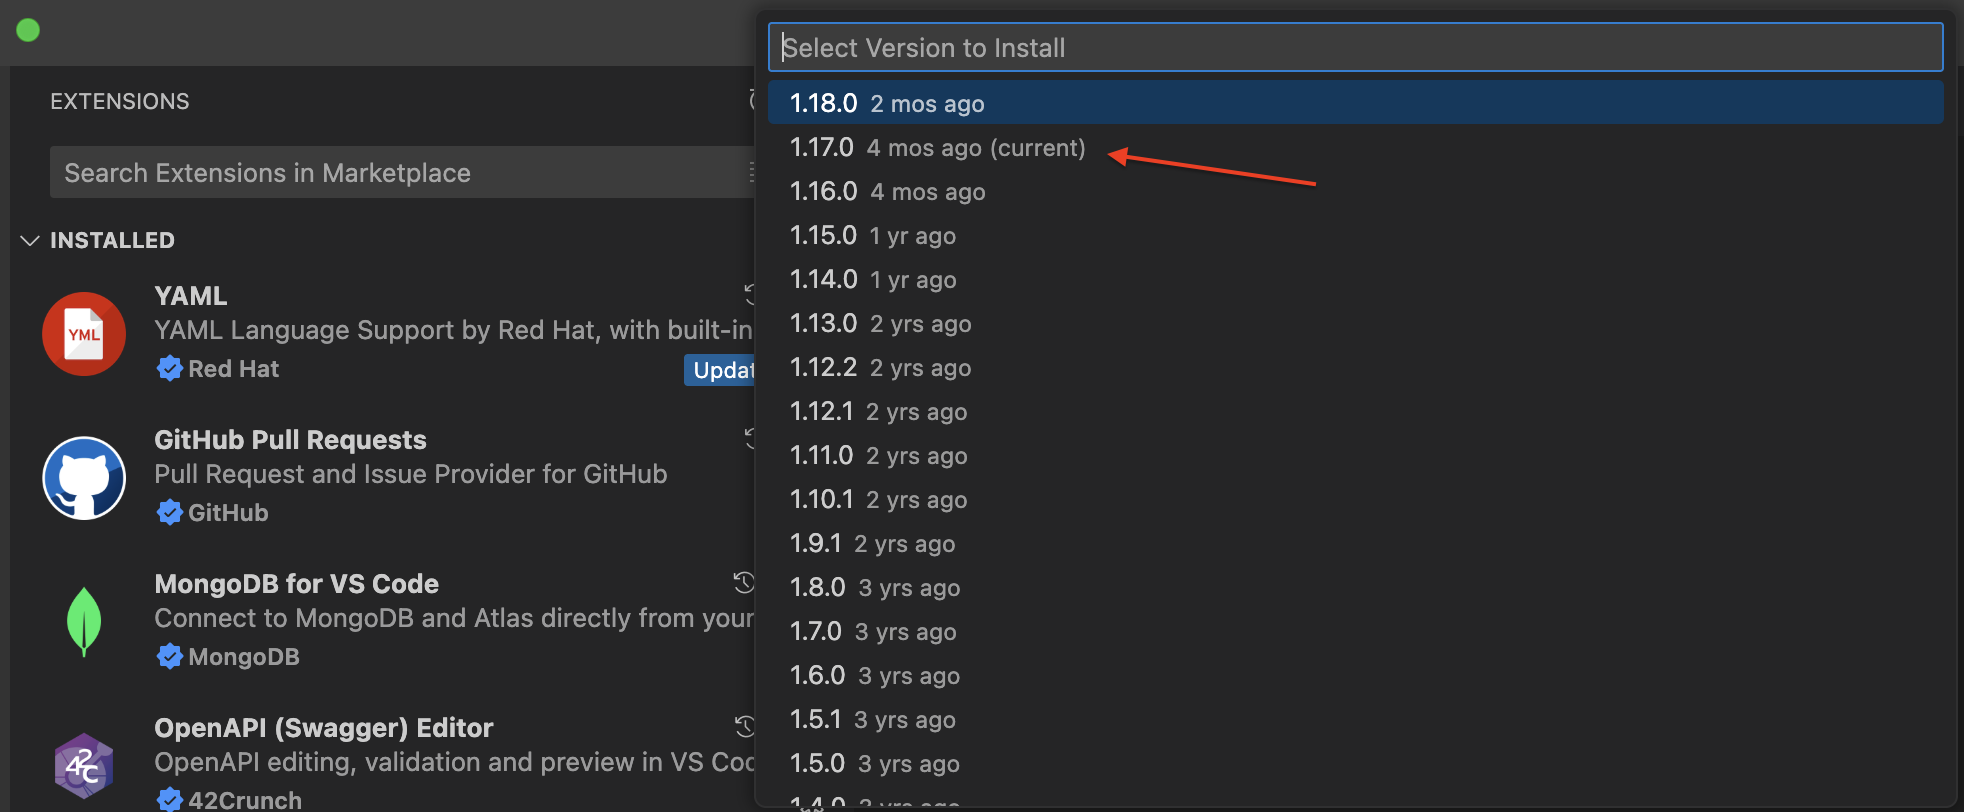
Task: Select current version 1.17.0
Action: (1355, 147)
